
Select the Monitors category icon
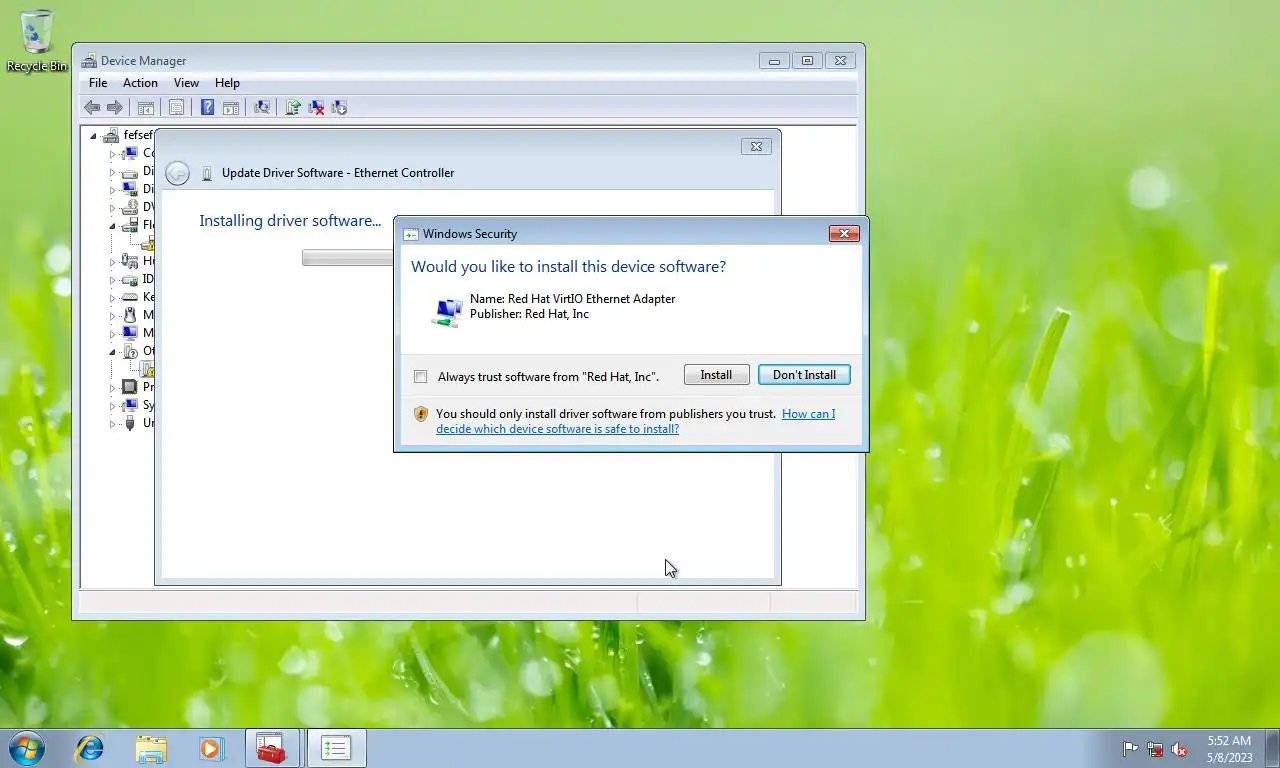(129, 333)
